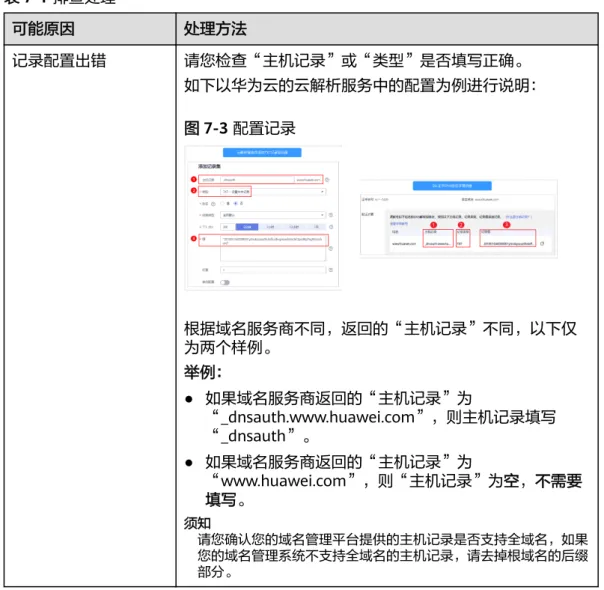
Task: Click line starting "请您检查“主机记录”"
Action: click(354, 60)
